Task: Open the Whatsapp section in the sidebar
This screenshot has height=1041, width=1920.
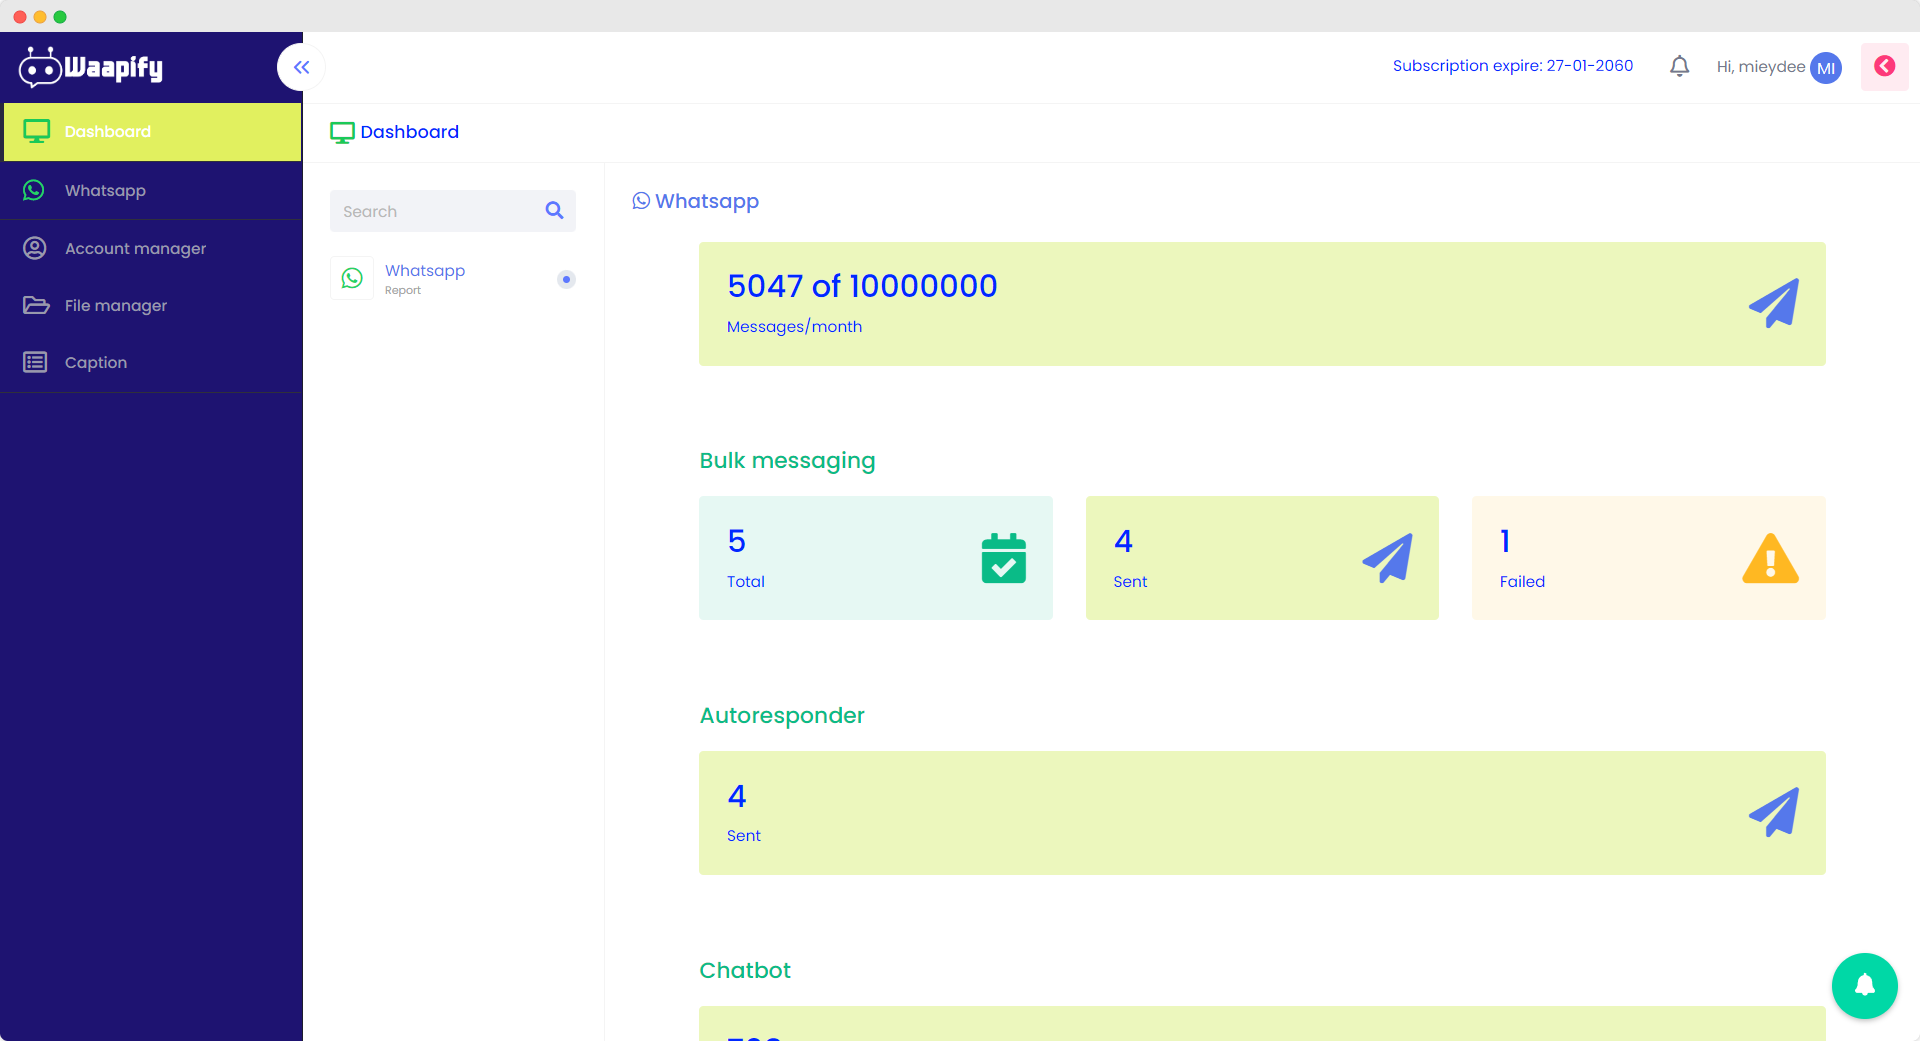Action: click(x=105, y=190)
